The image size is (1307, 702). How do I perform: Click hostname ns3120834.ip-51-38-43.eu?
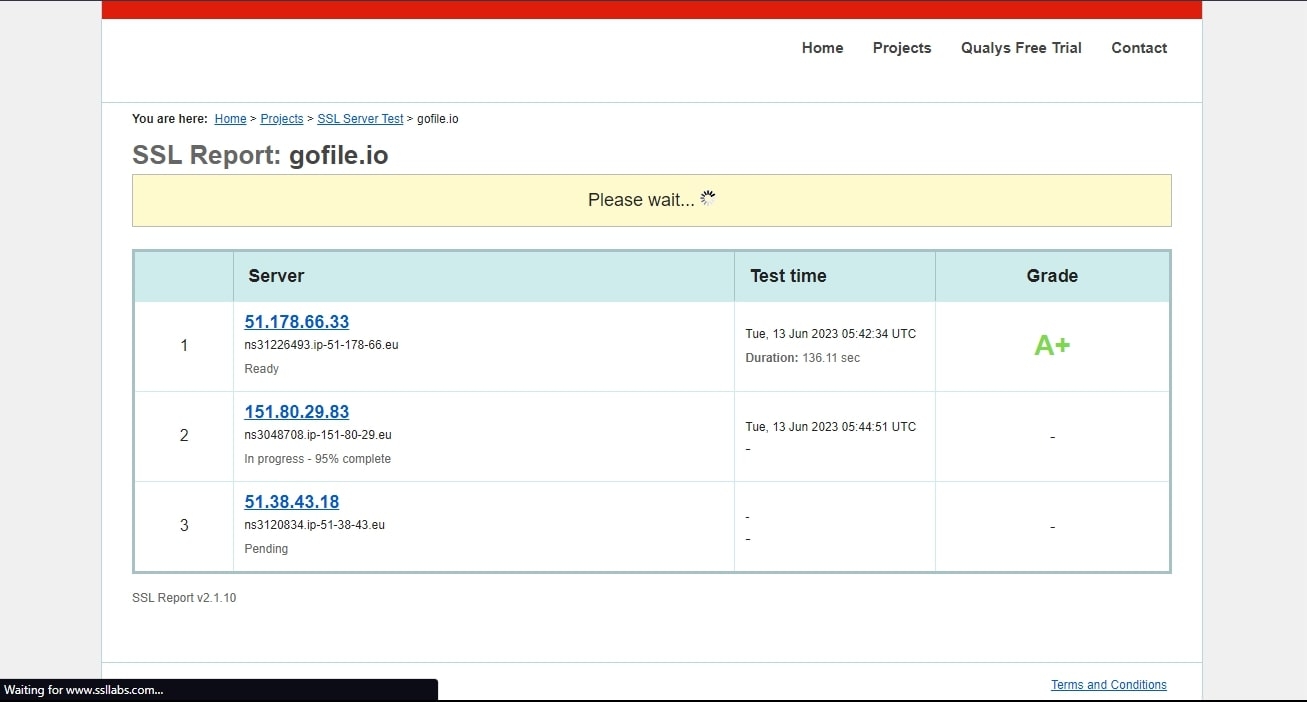click(x=315, y=525)
